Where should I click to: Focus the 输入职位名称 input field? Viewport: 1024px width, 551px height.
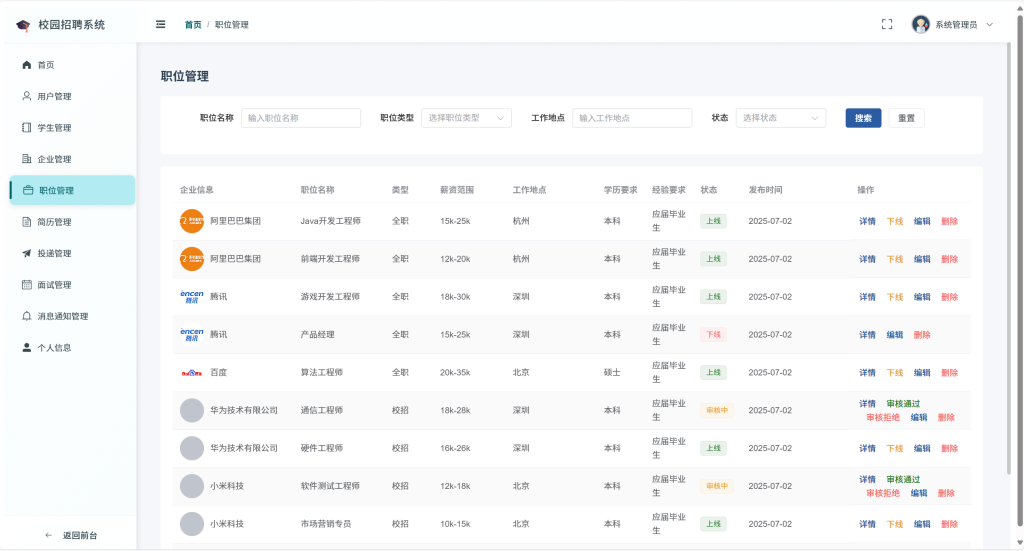click(301, 118)
